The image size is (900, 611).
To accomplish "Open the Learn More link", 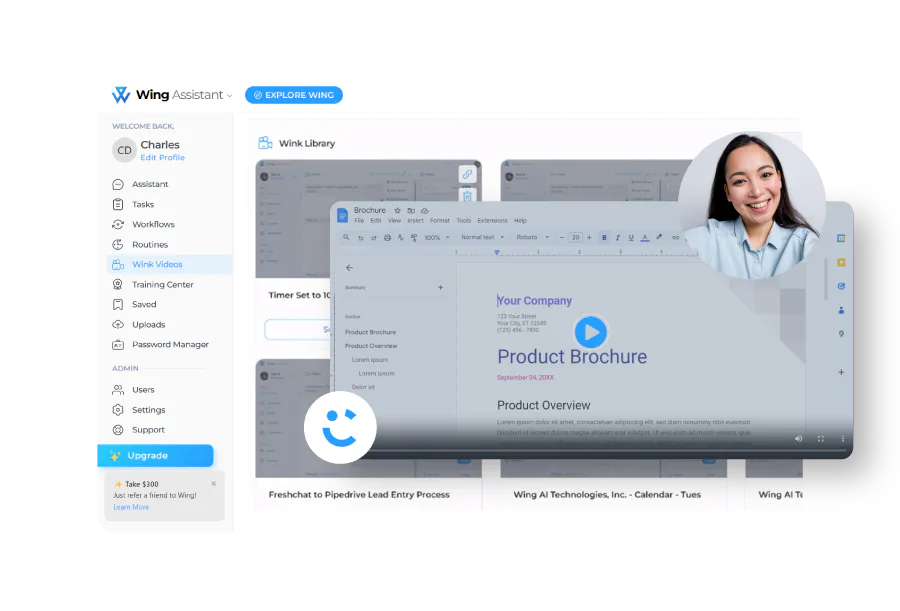I will (x=131, y=507).
